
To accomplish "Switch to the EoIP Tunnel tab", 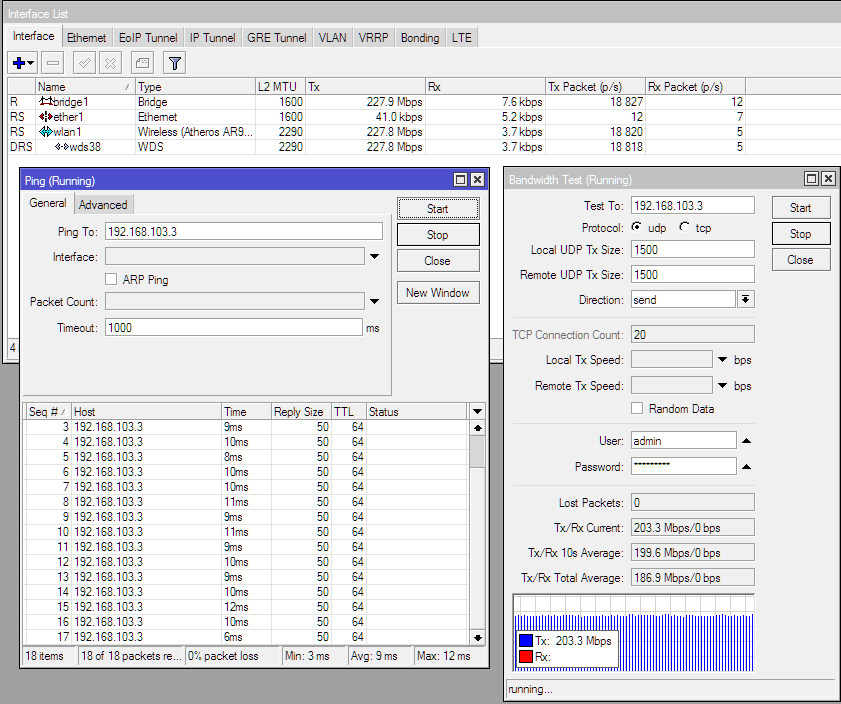I will click(x=148, y=38).
